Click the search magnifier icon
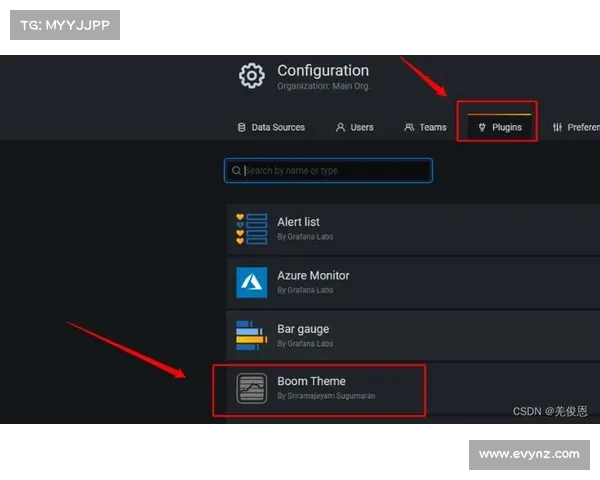600x480 pixels. point(236,170)
